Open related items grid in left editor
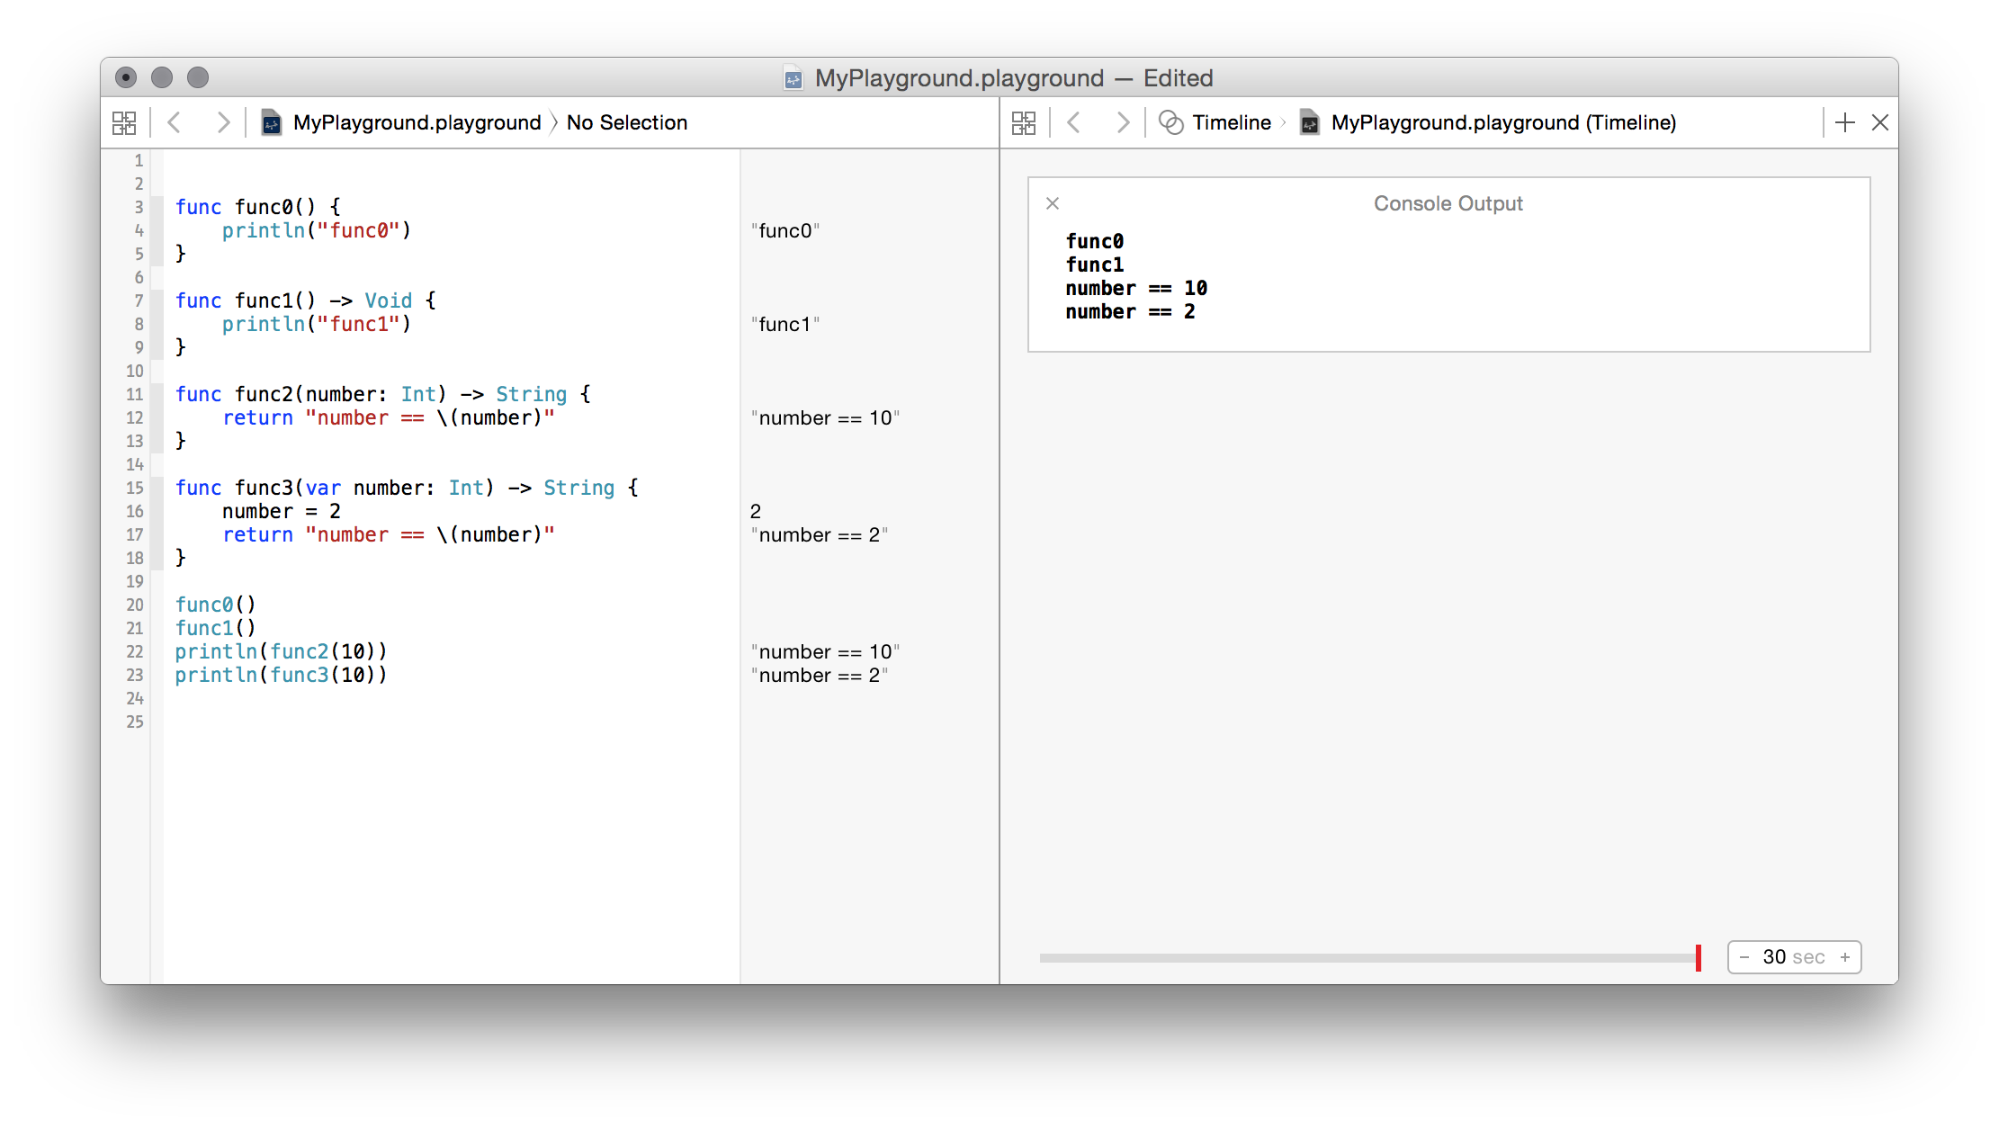This screenshot has height=1129, width=1999. point(124,123)
